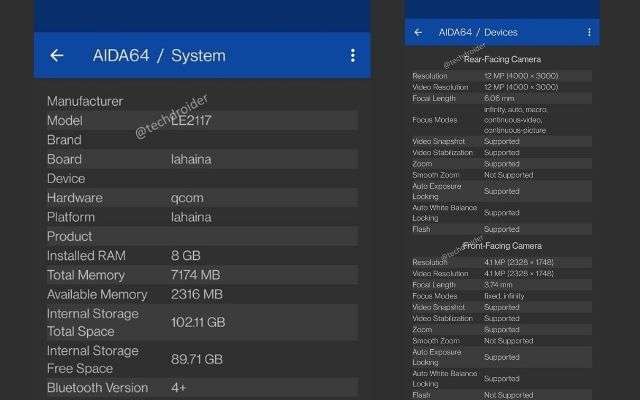The height and width of the screenshot is (400, 640).
Task: Select the 'Board' row label
Action: (64, 159)
